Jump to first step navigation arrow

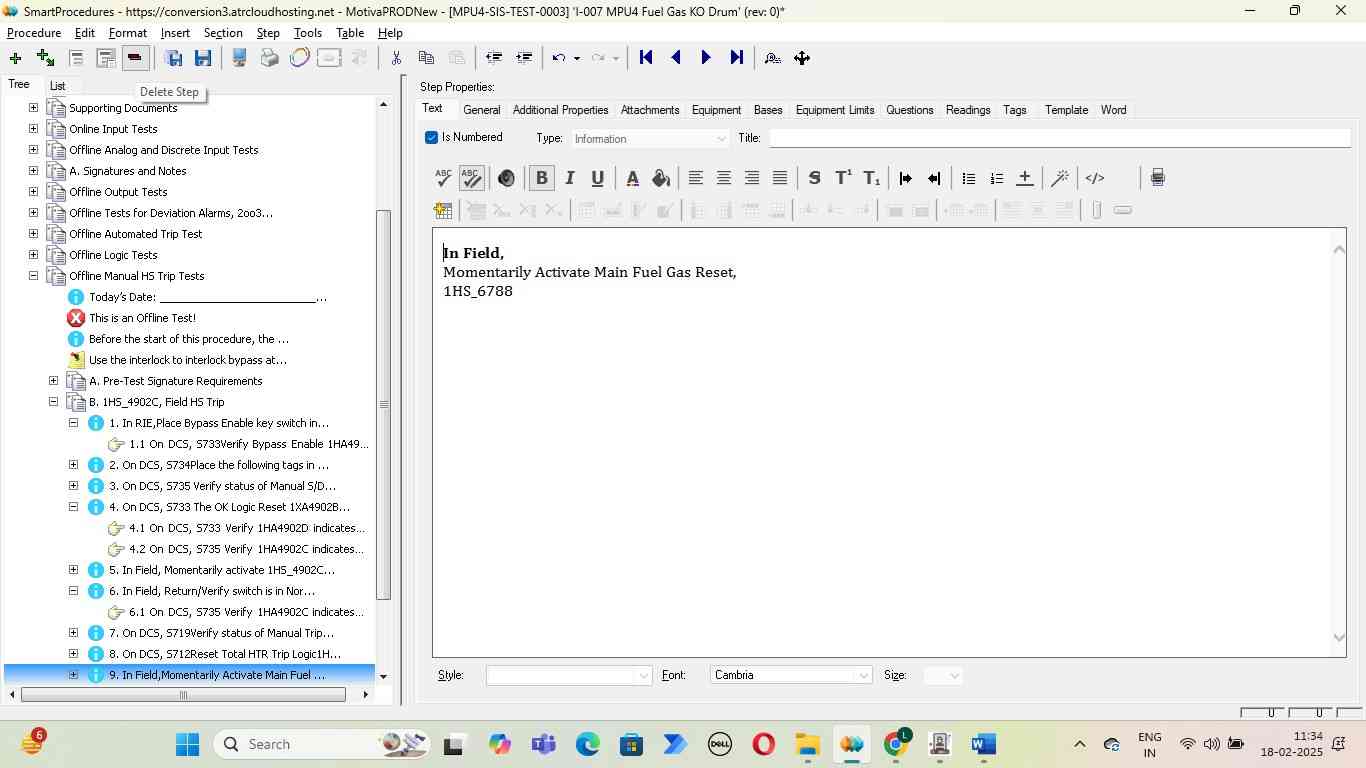646,58
